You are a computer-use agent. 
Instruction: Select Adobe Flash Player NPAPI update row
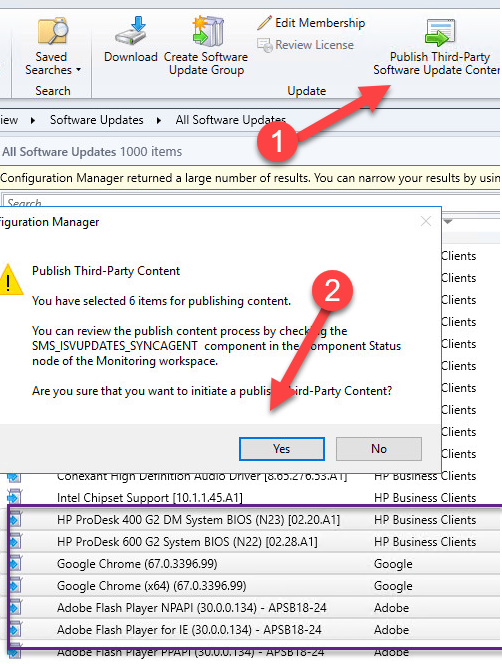pyautogui.click(x=255, y=608)
